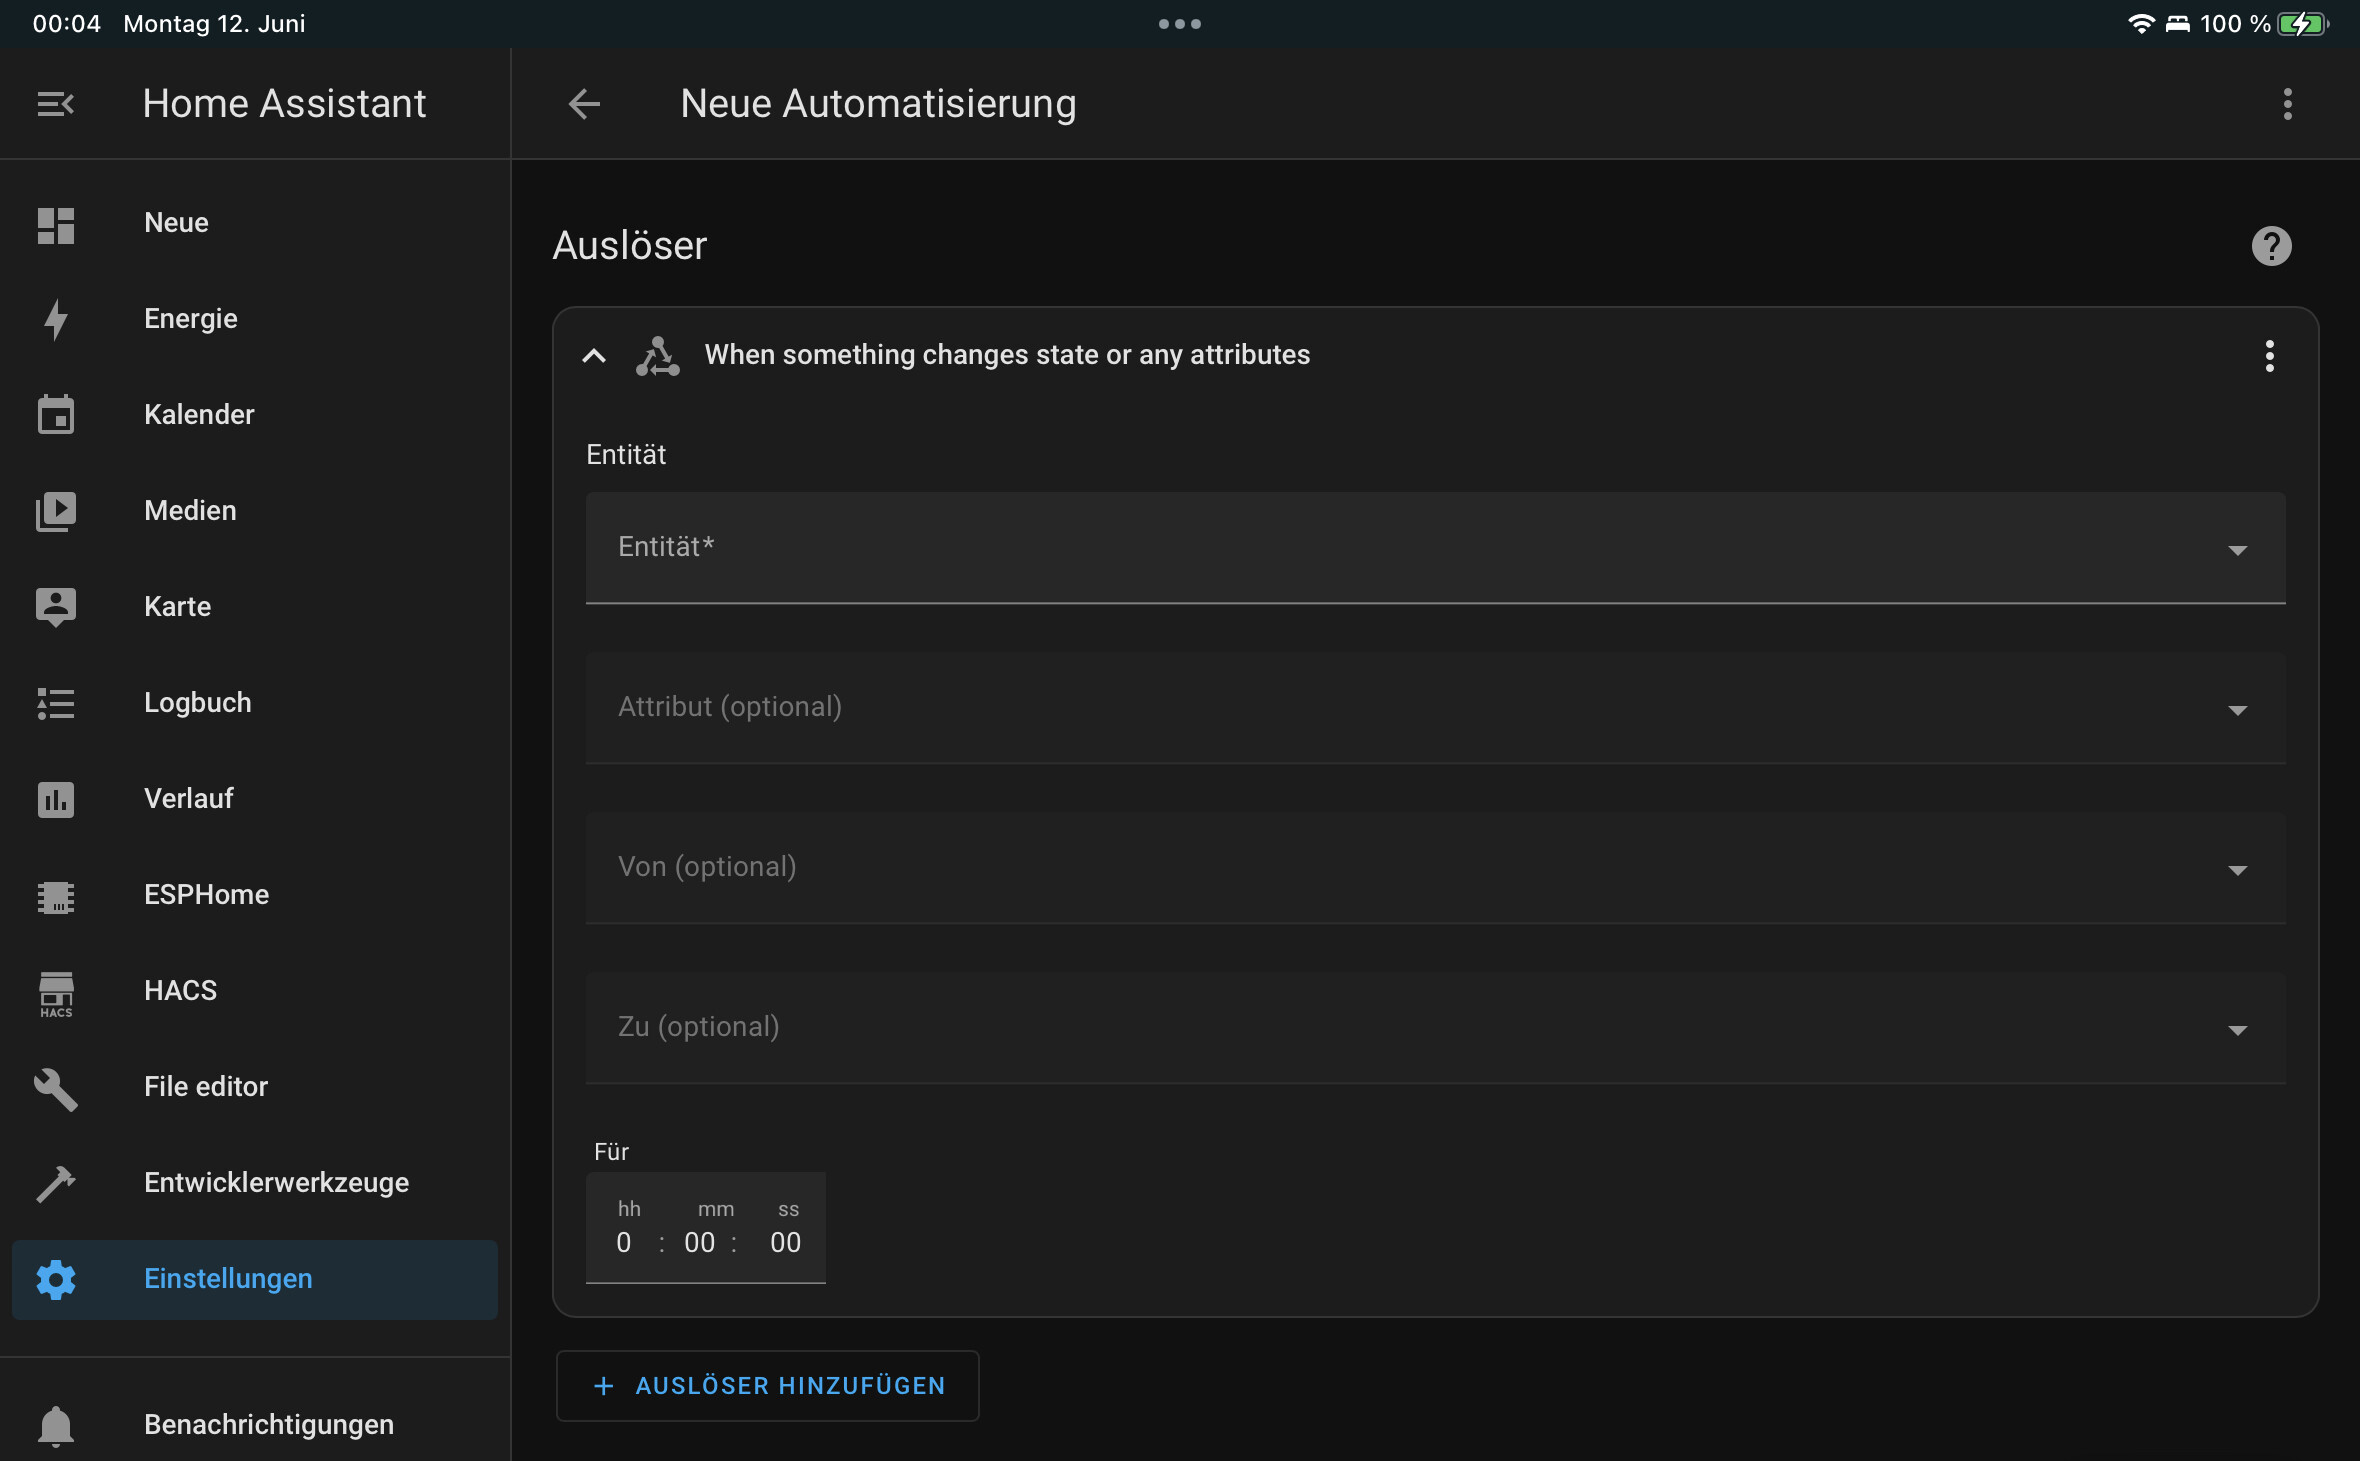Open the Zu (optional) dropdown

[1436, 1028]
